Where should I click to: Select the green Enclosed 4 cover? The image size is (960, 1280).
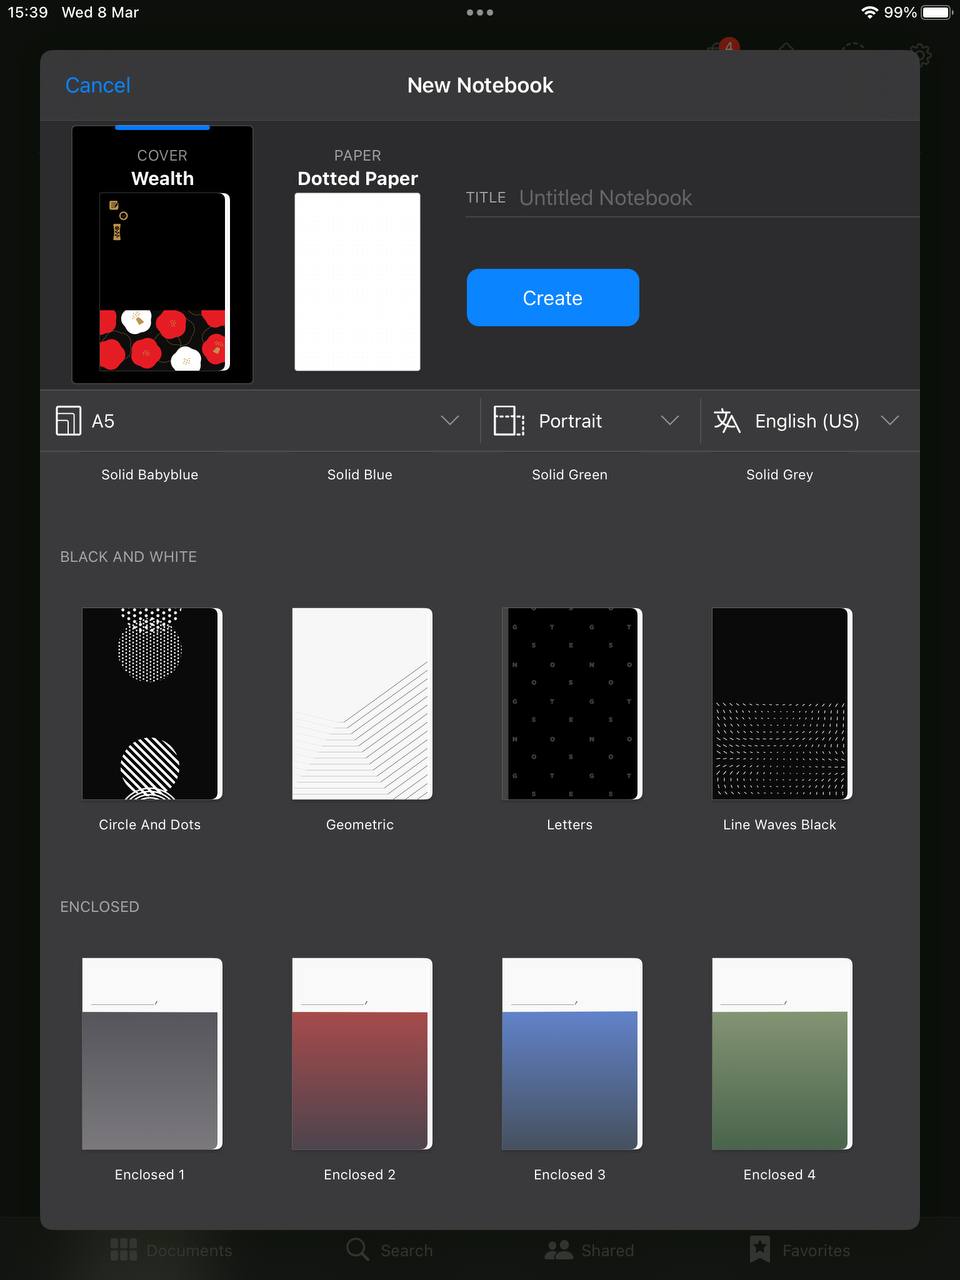coord(780,1054)
